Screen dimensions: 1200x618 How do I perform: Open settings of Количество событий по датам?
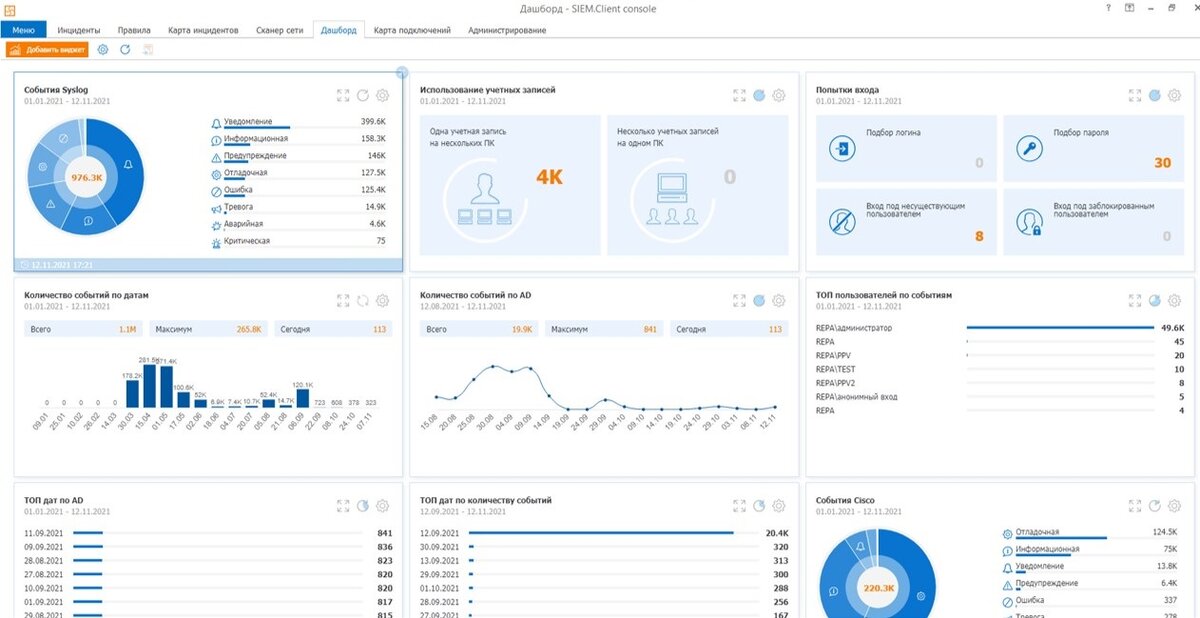click(x=383, y=300)
